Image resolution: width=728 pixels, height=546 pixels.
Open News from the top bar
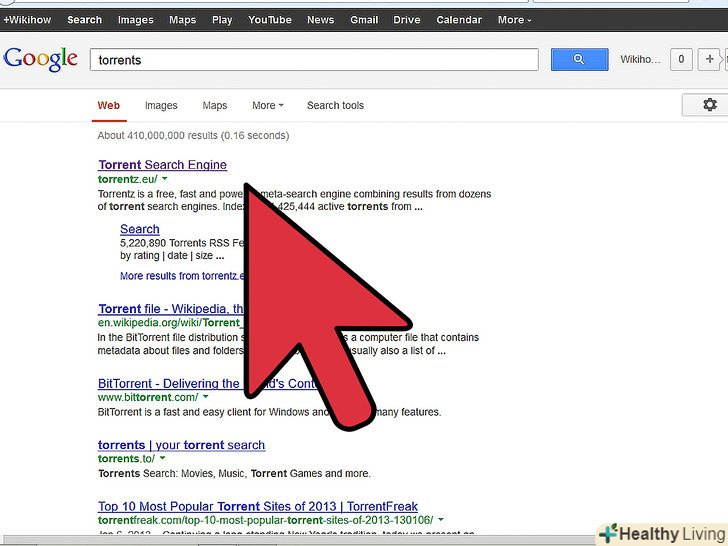point(320,20)
